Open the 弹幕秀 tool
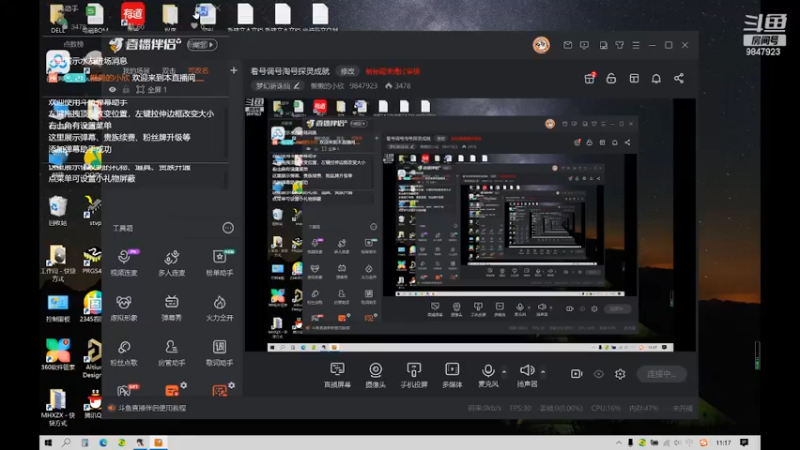Viewport: 800px width, 450px height. [x=171, y=308]
